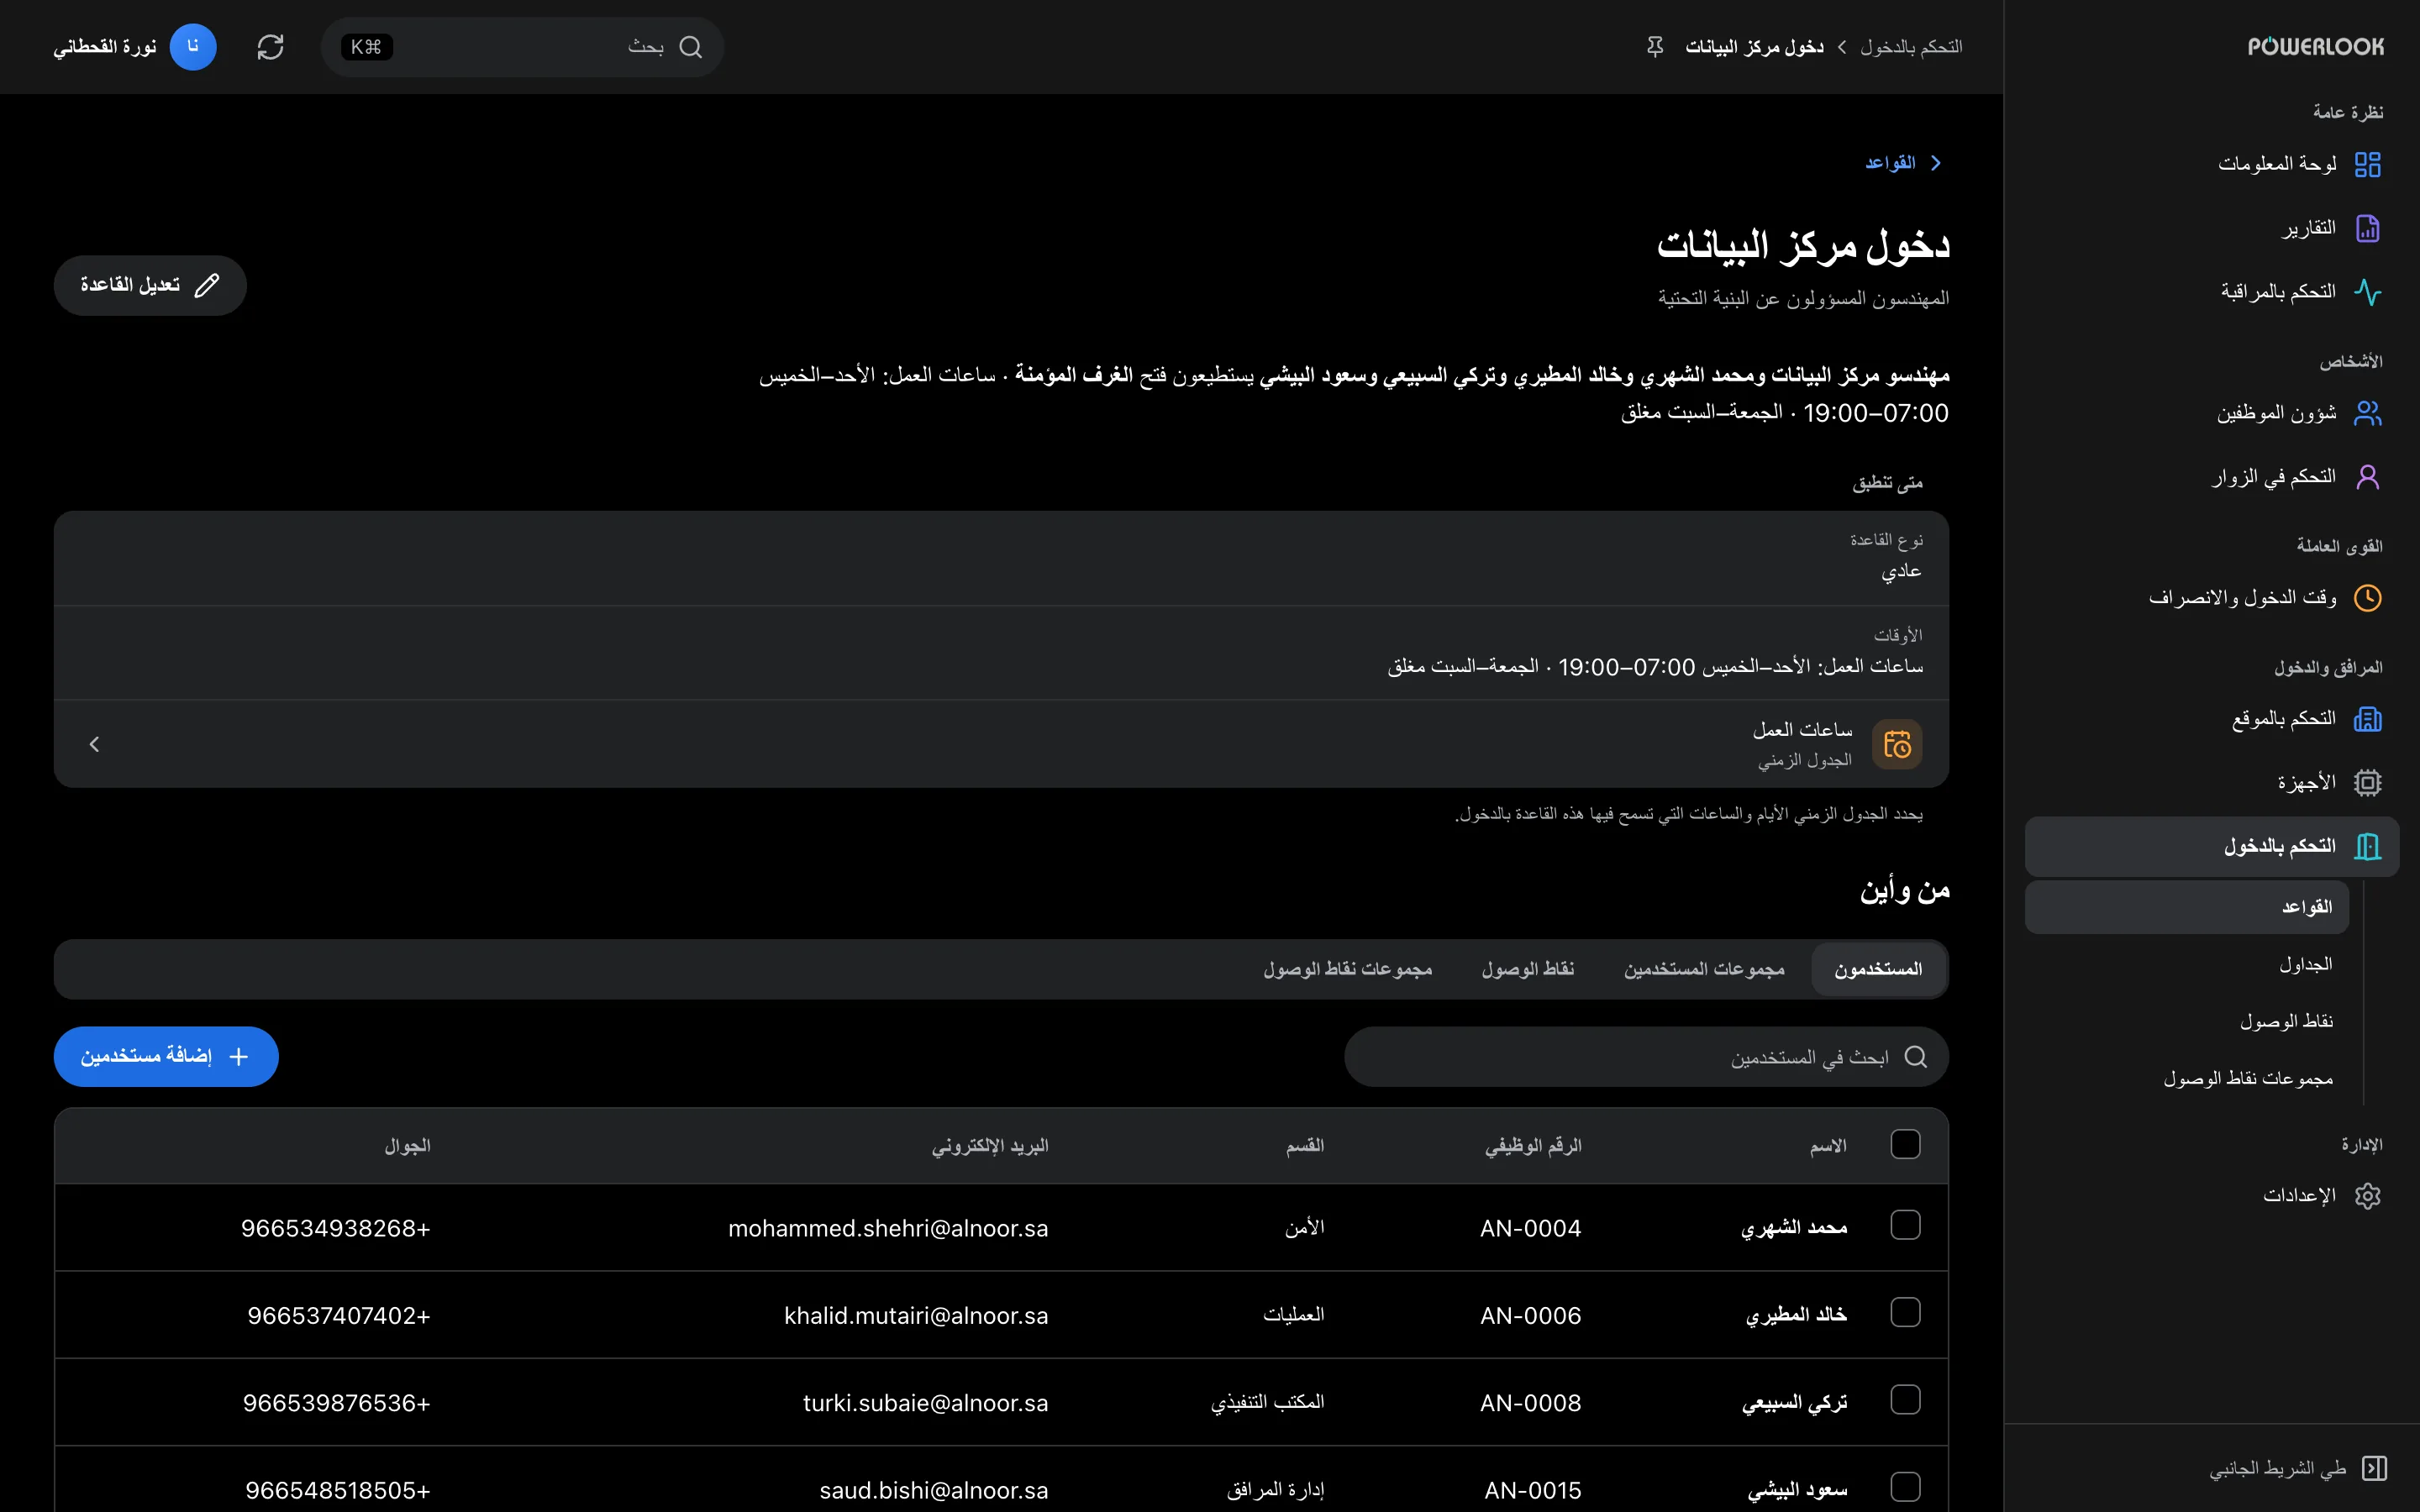Toggle the select-all checkbox in table header

click(1905, 1144)
